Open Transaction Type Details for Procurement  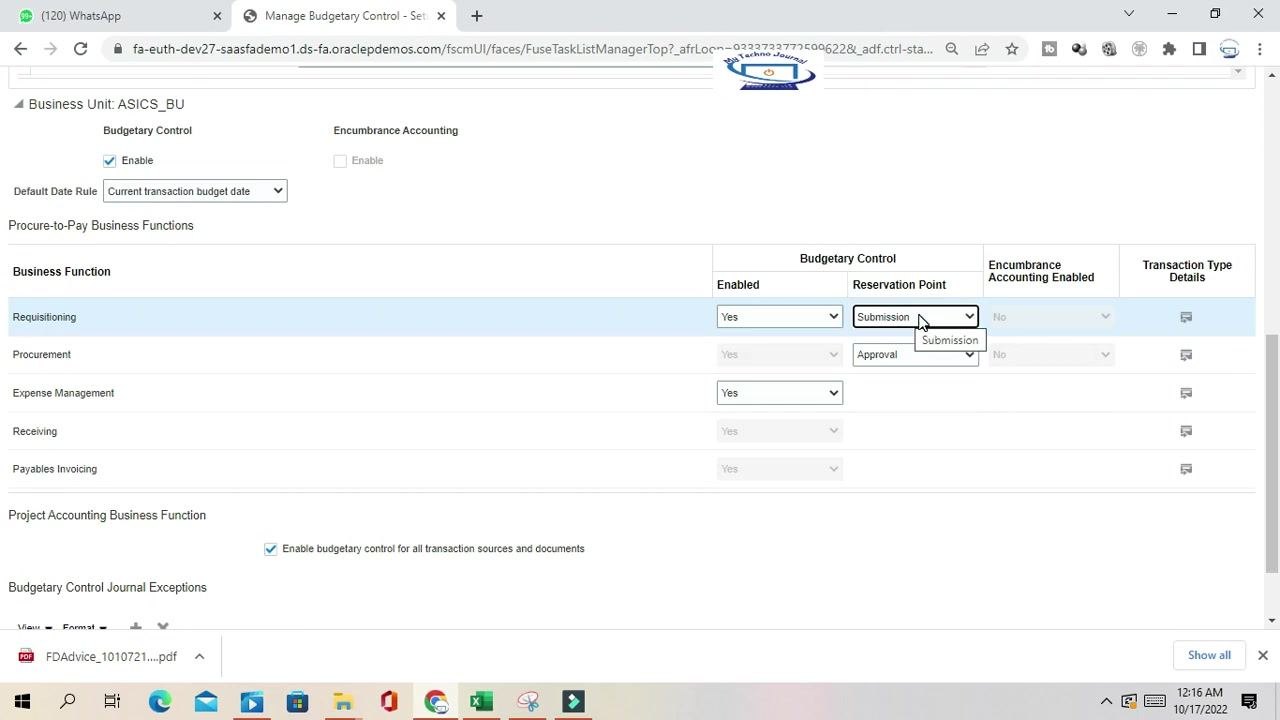click(1186, 355)
